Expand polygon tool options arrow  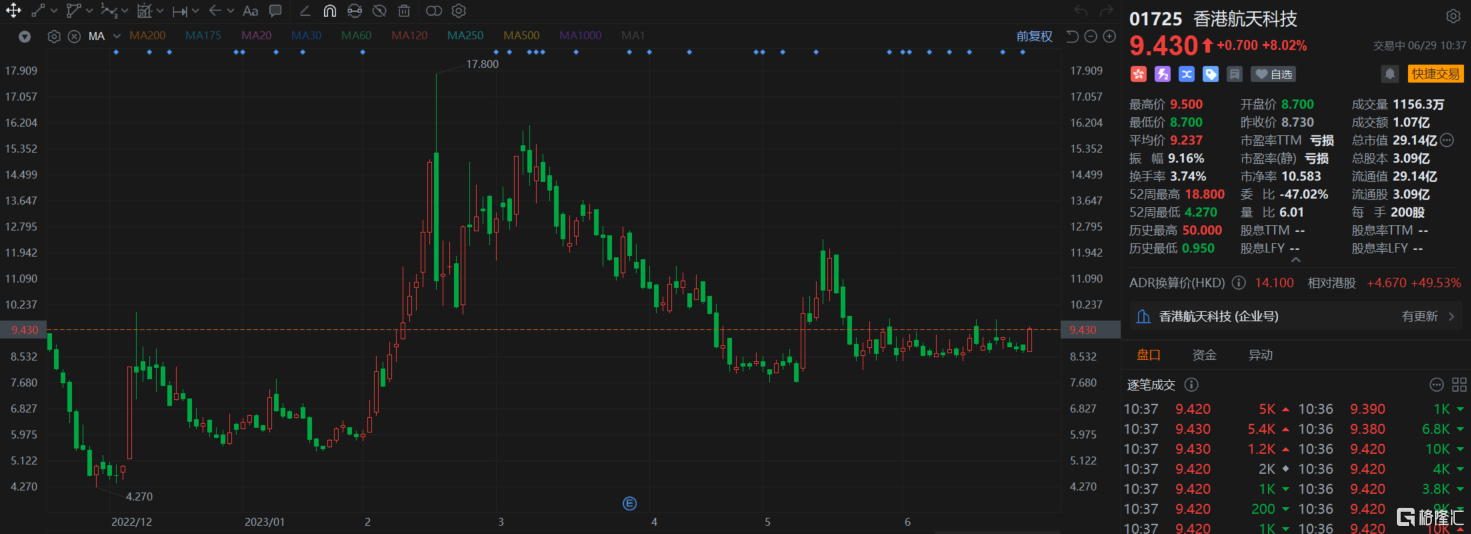coord(89,11)
